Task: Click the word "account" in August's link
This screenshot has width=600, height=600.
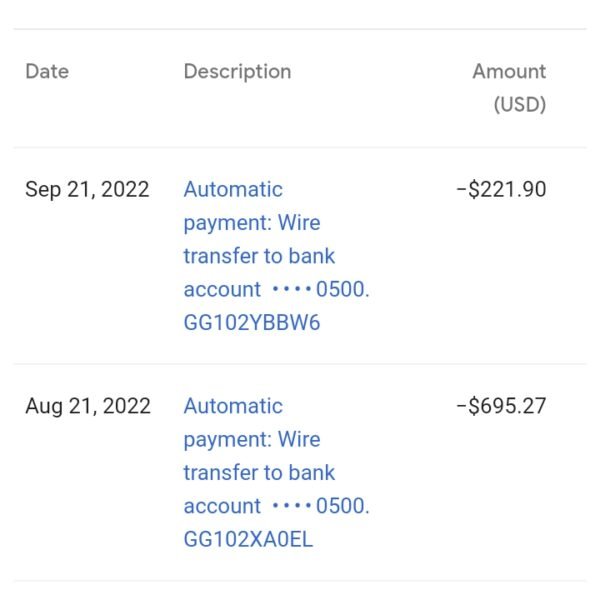Action: click(222, 506)
